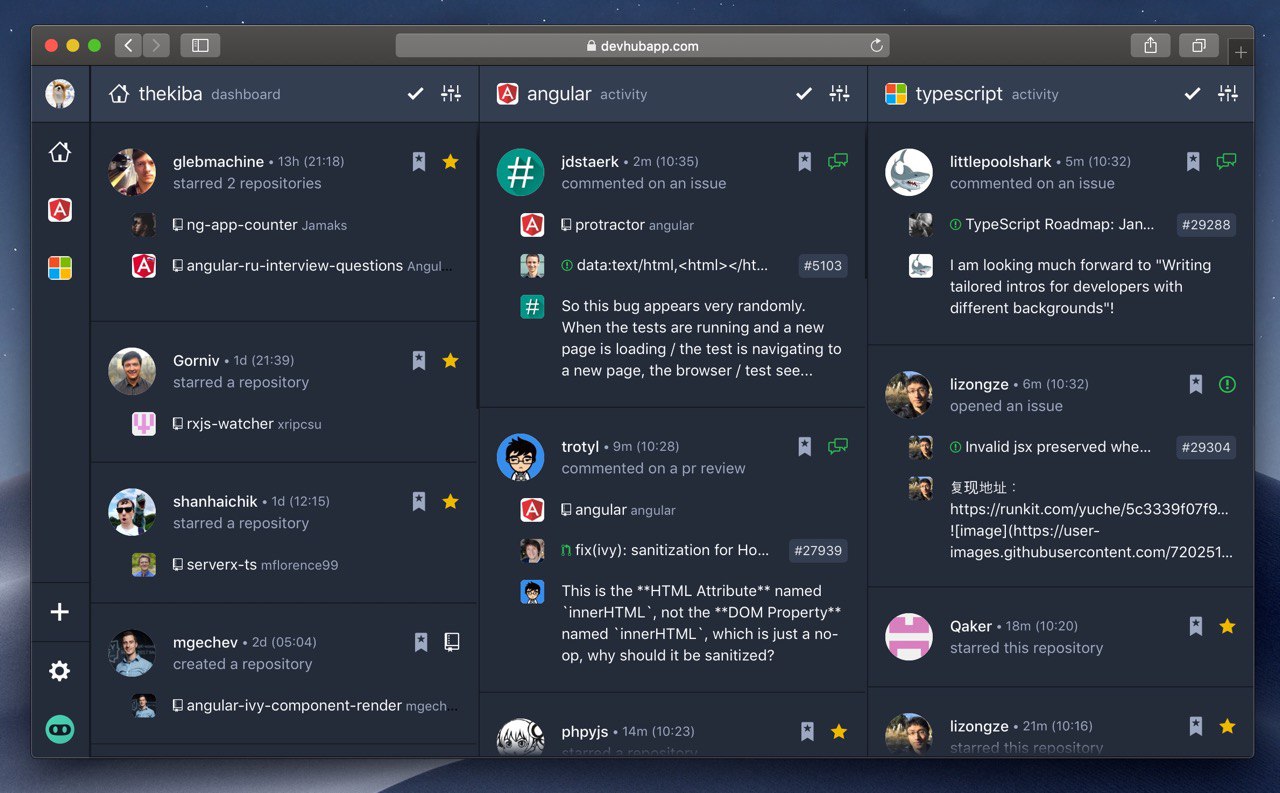Bookmark the littlepoolshark comment event

(1193, 161)
